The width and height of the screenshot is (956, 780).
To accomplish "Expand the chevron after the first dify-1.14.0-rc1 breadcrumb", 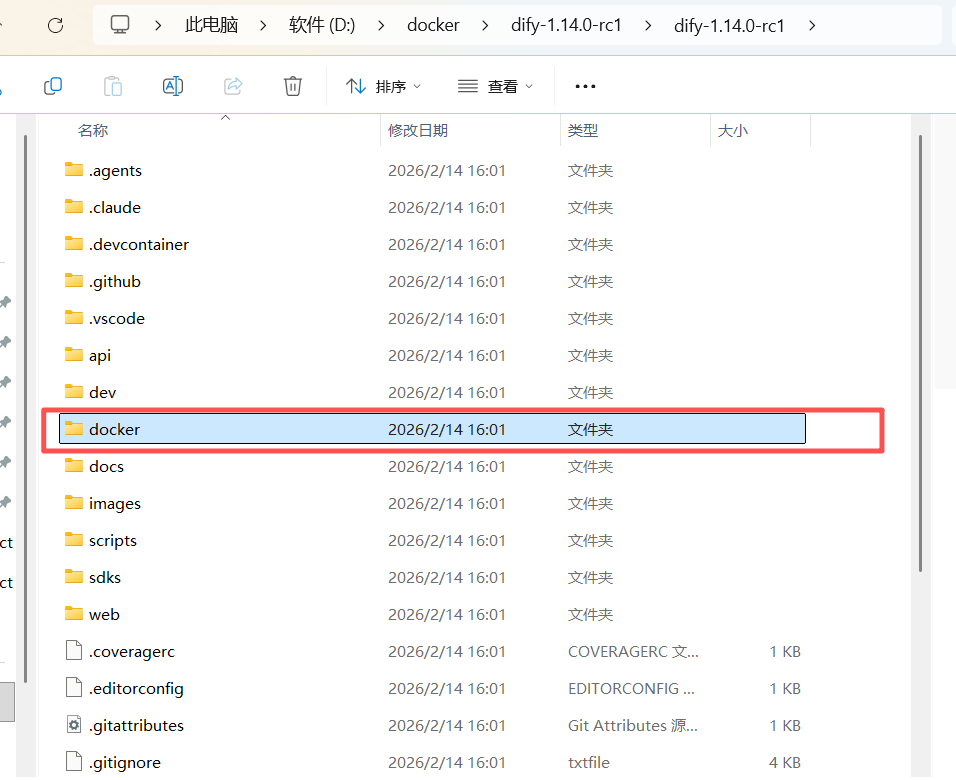I will 648,26.
